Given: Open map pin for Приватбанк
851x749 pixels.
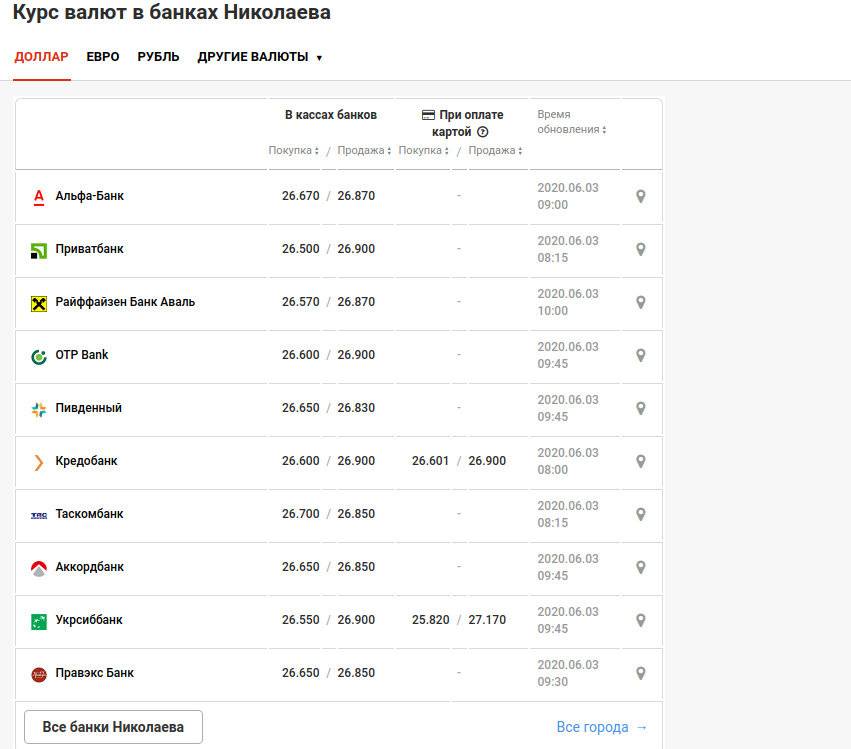Looking at the screenshot, I should click(640, 250).
